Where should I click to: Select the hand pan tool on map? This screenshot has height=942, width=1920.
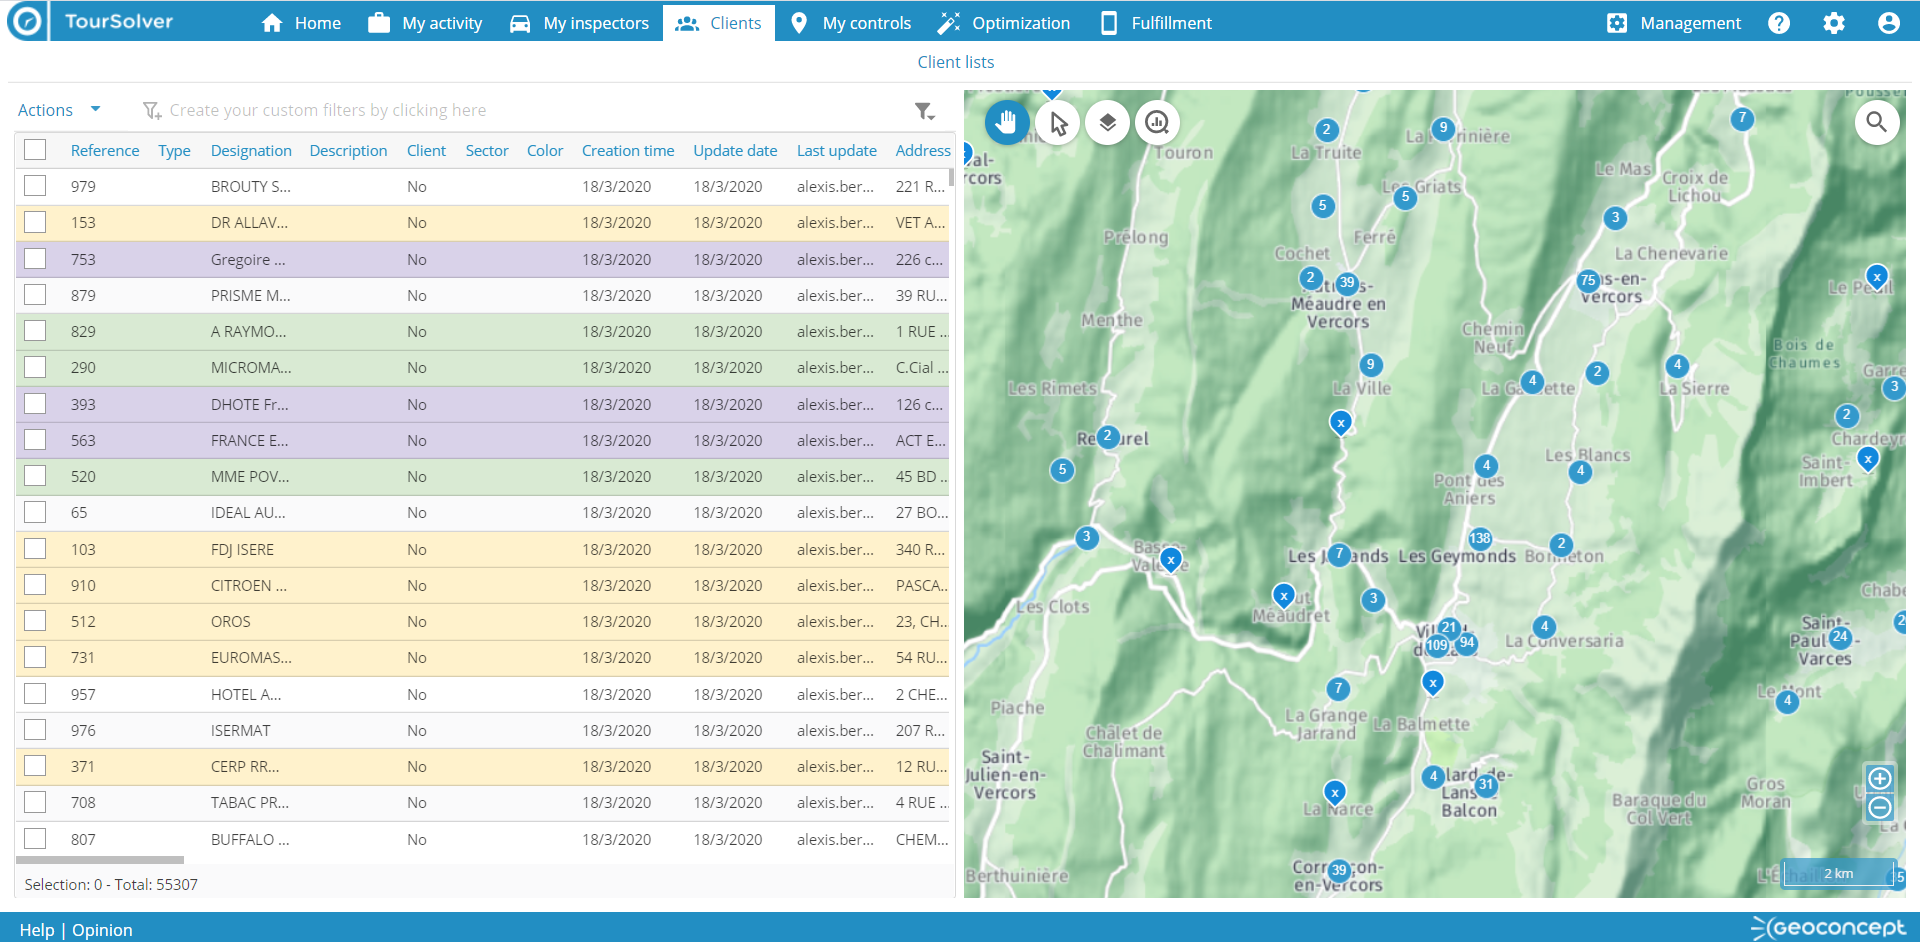coord(1007,123)
